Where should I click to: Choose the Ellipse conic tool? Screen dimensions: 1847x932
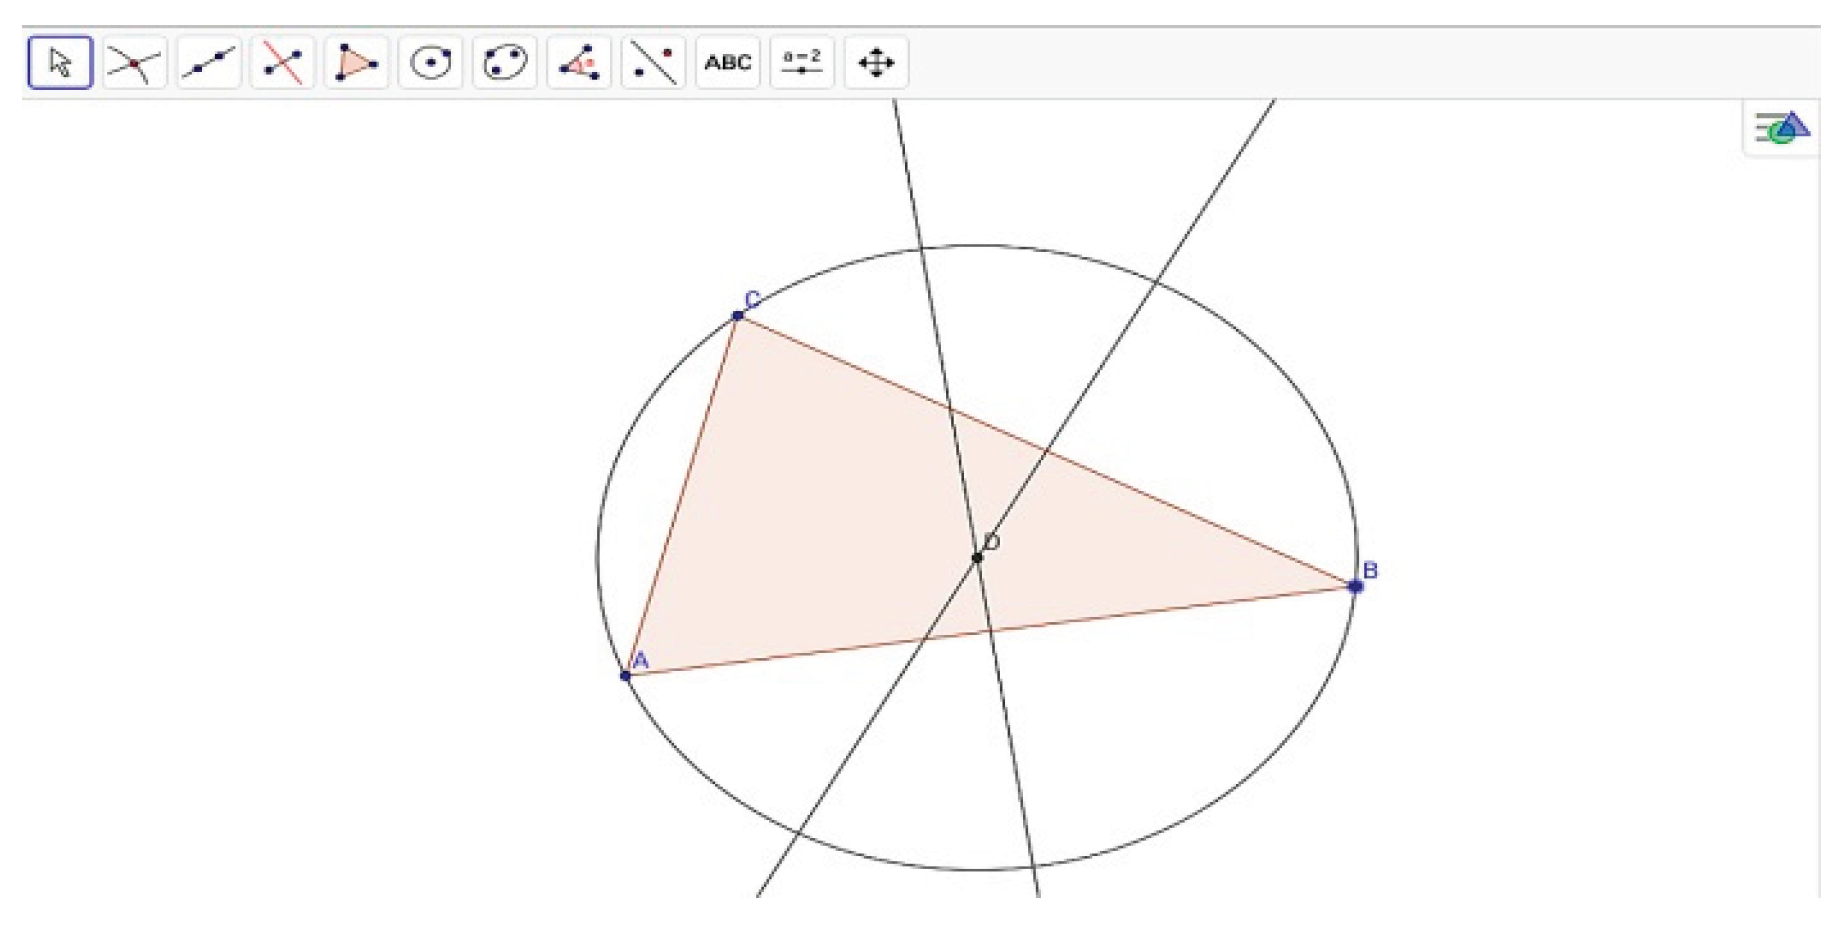[x=504, y=63]
